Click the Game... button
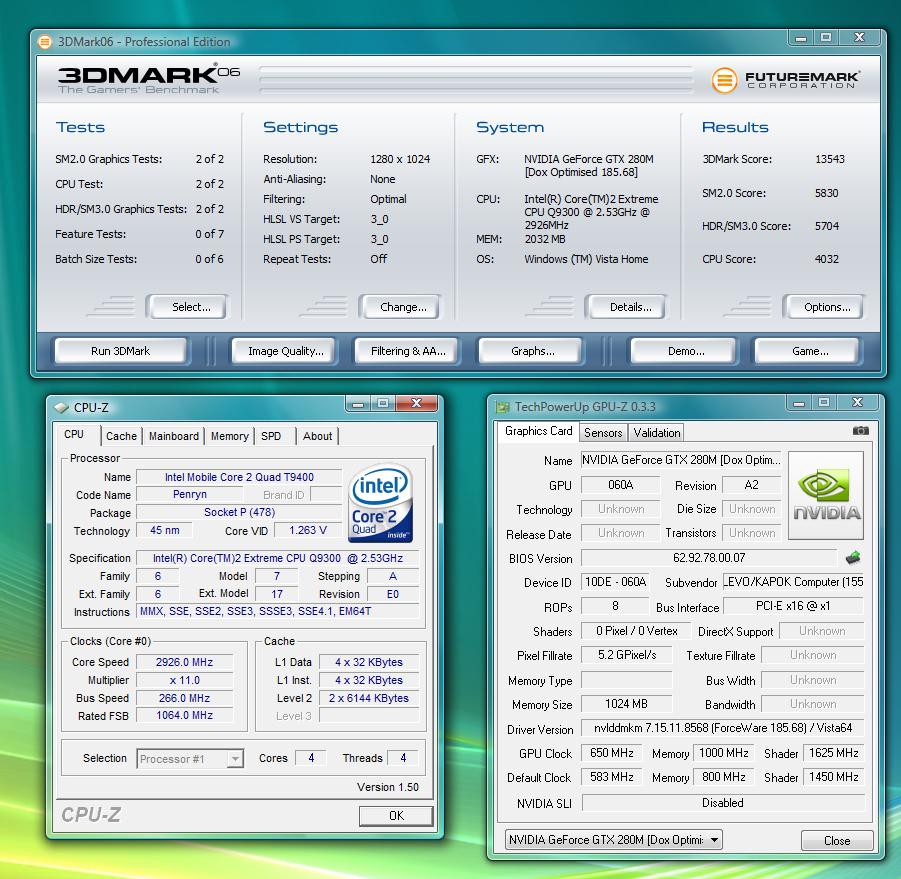The height and width of the screenshot is (879, 901). click(x=810, y=351)
